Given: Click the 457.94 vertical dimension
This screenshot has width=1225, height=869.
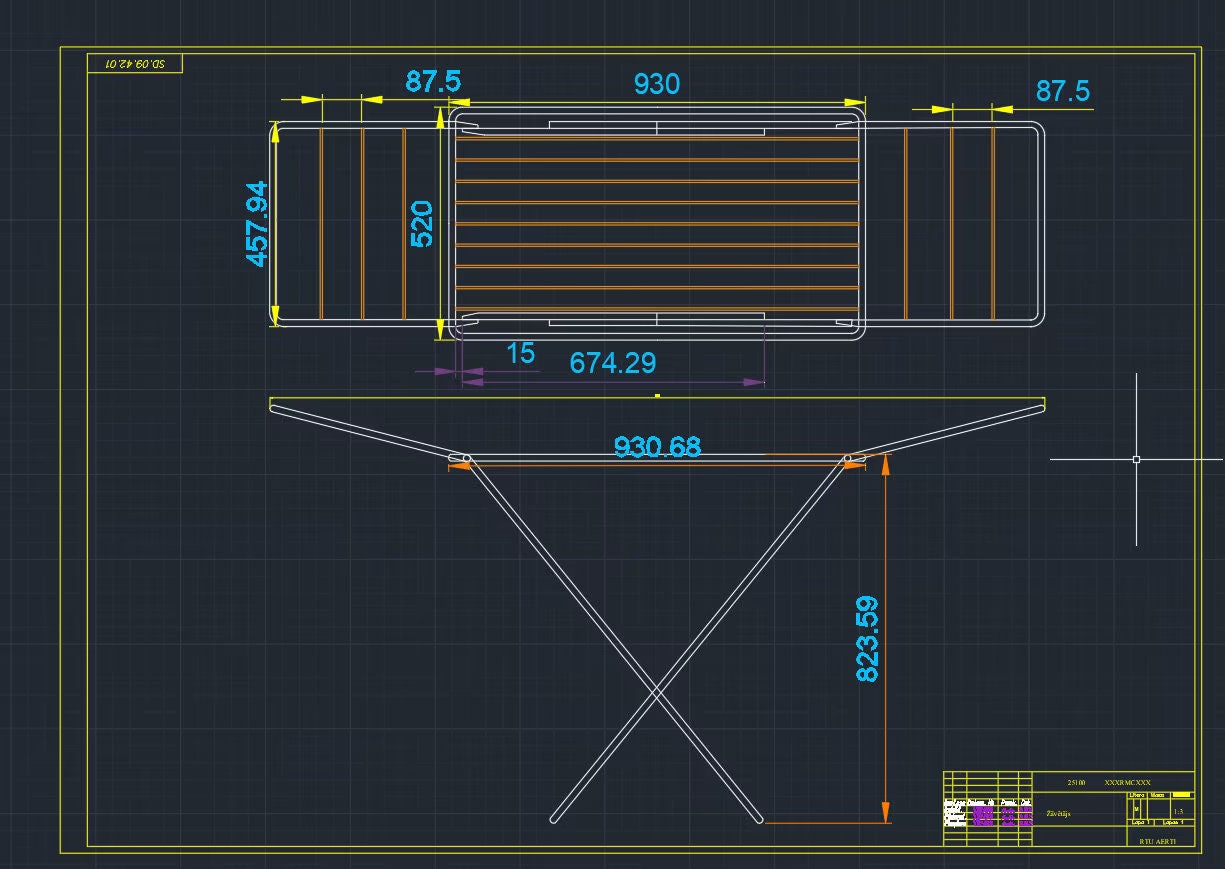Looking at the screenshot, I should (x=257, y=222).
